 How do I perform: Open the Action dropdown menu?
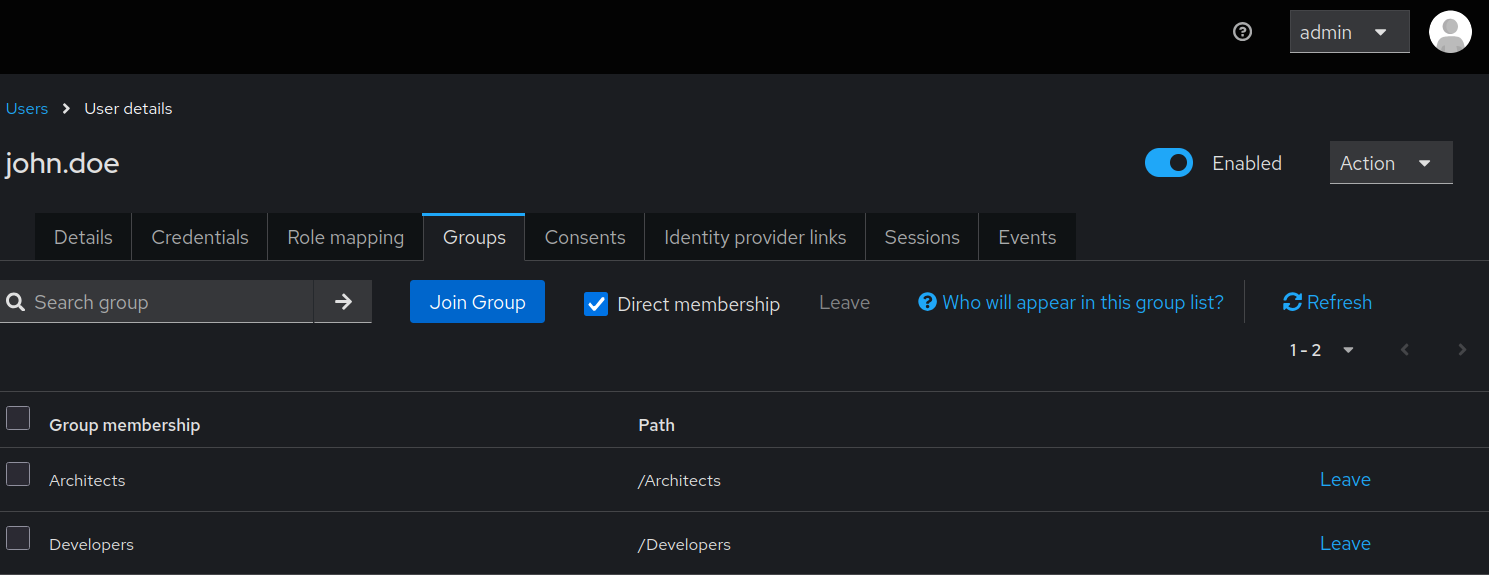tap(1391, 163)
